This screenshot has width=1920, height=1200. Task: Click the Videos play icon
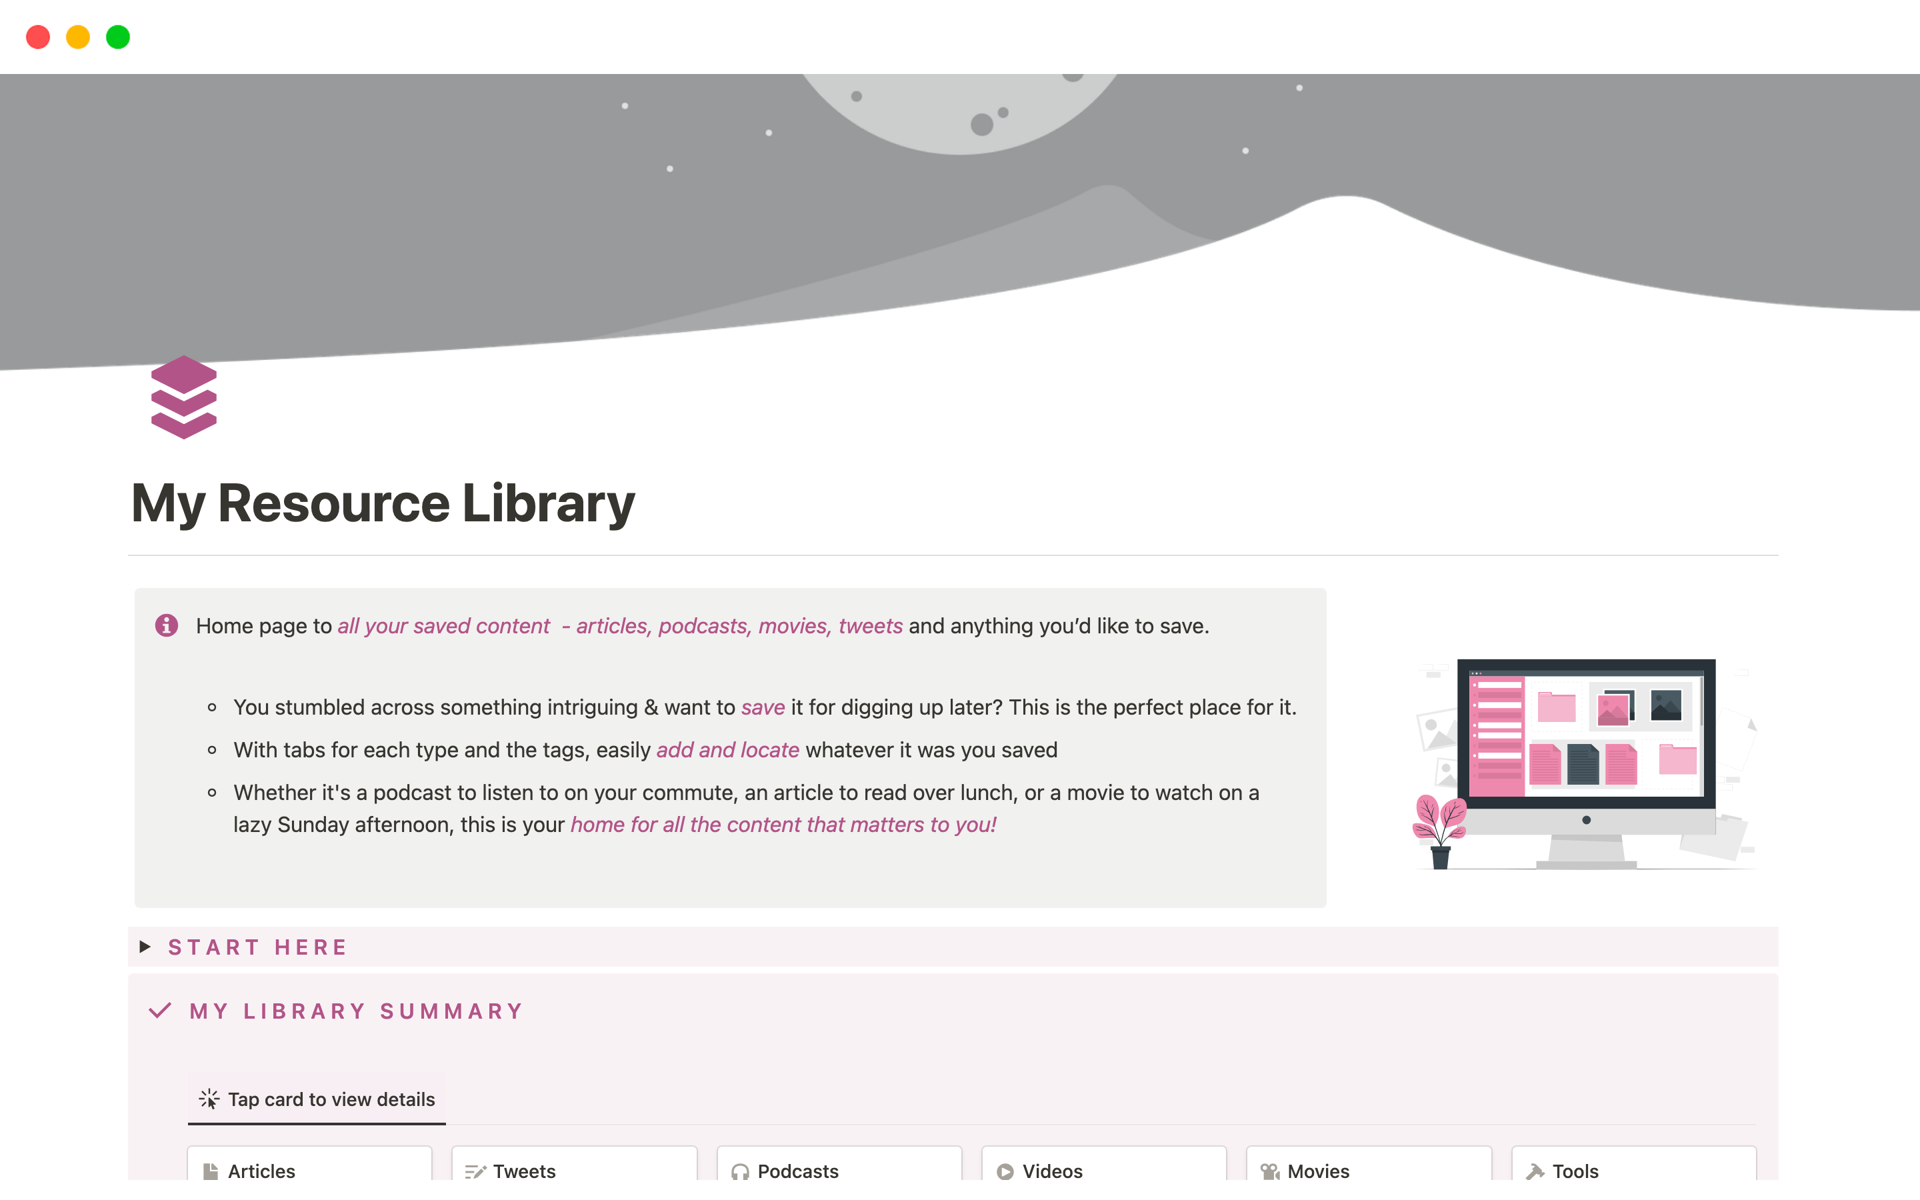(x=1005, y=1171)
